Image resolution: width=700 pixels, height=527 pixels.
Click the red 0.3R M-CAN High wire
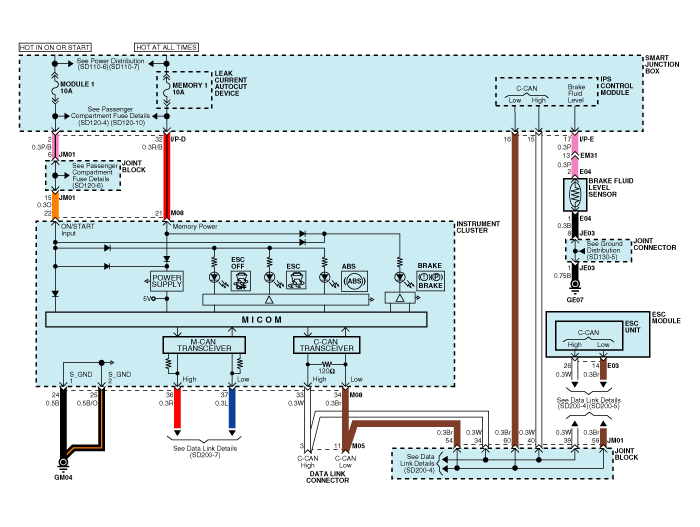[x=177, y=408]
